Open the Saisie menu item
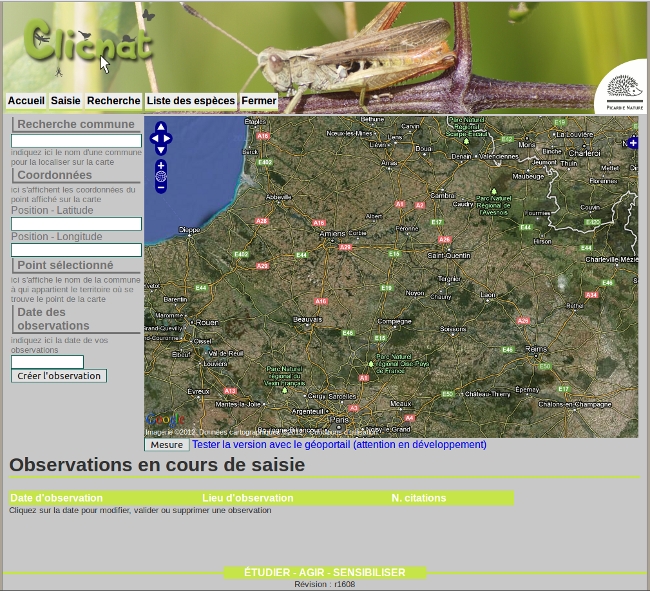 [65, 101]
